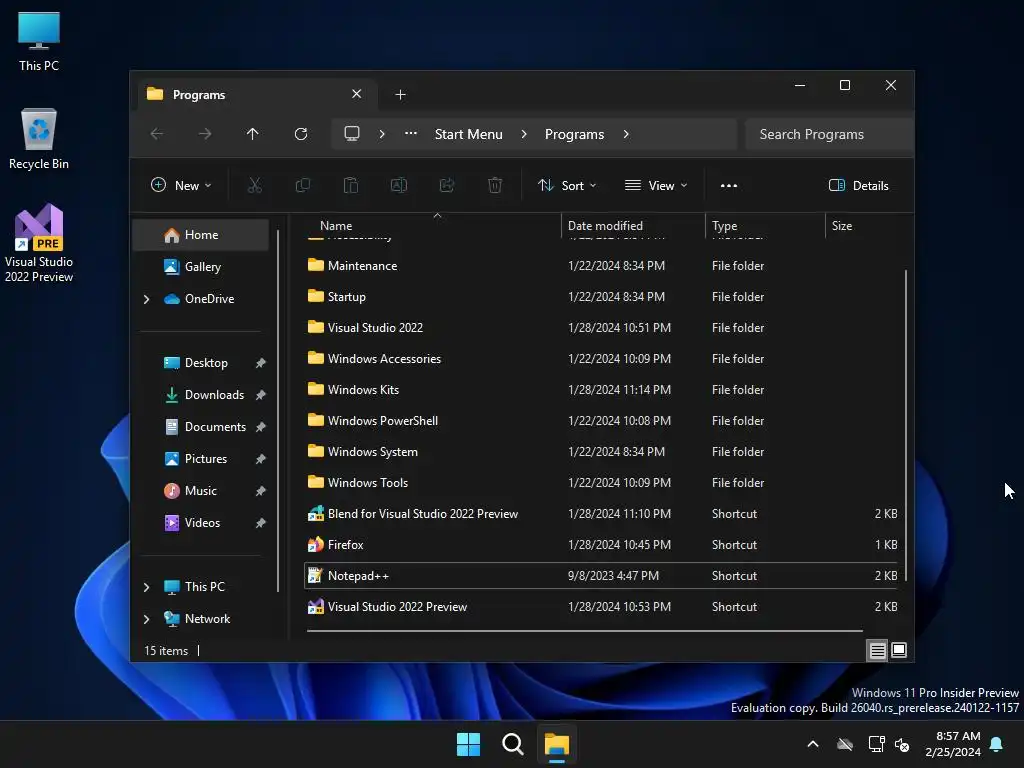
Task: Select the Notepad++ shortcut
Action: tap(601, 575)
